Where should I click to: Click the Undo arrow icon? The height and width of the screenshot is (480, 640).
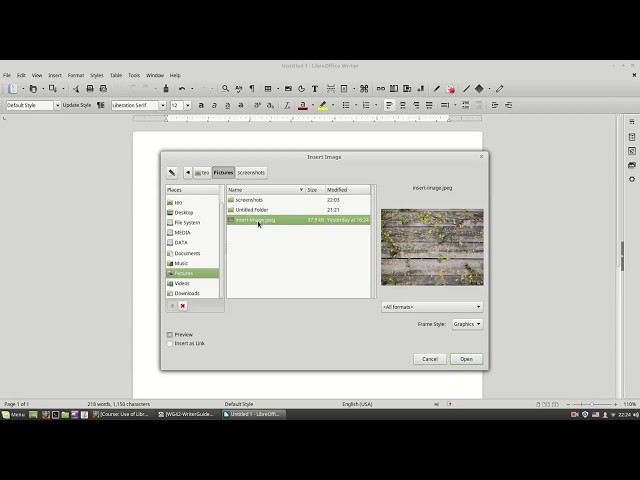182,89
